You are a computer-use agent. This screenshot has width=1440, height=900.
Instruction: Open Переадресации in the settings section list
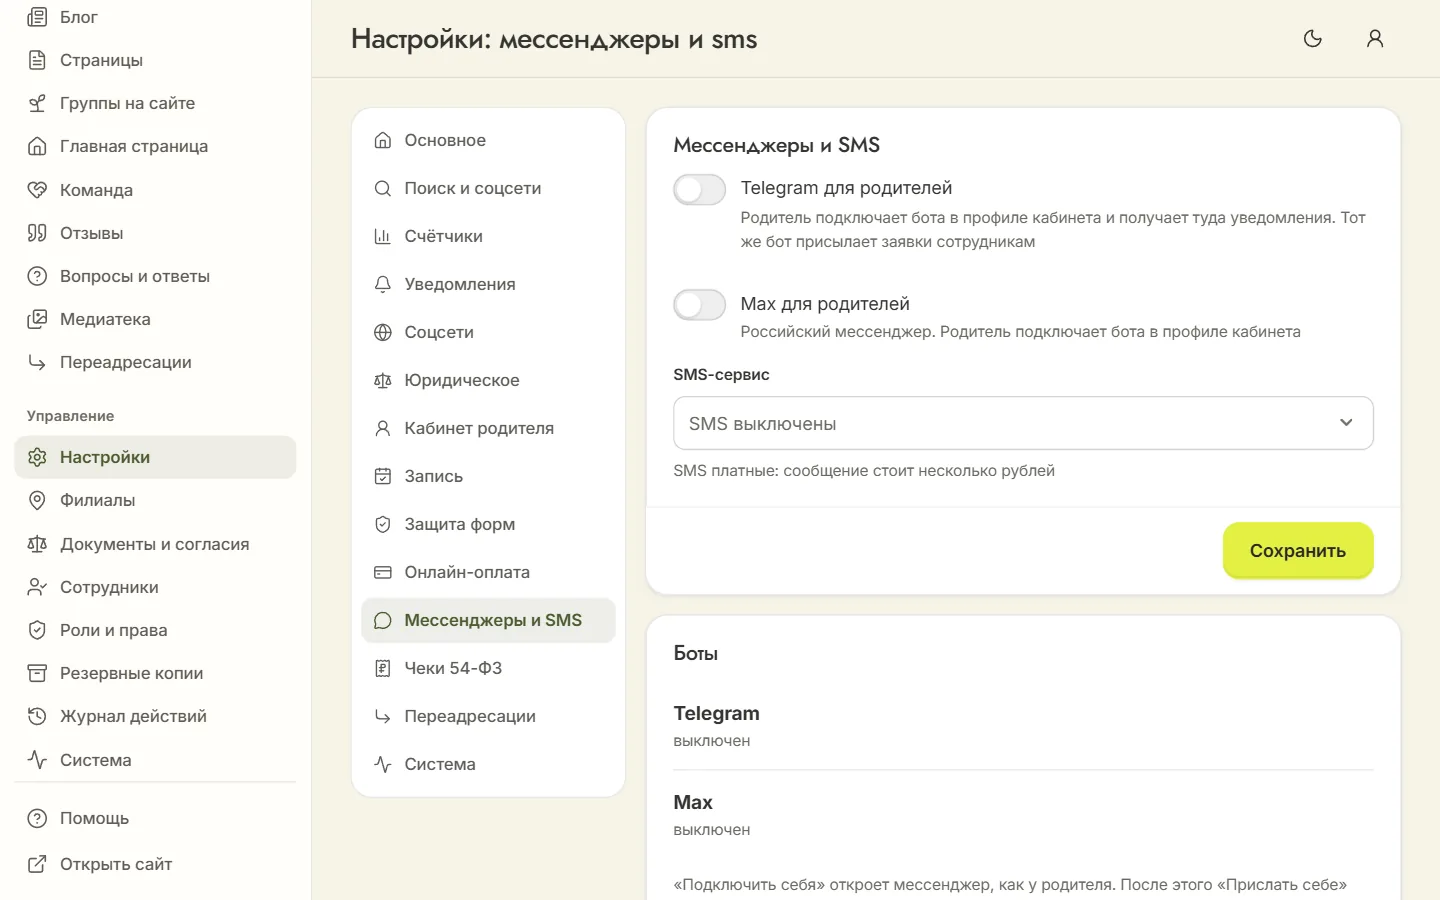(x=488, y=716)
